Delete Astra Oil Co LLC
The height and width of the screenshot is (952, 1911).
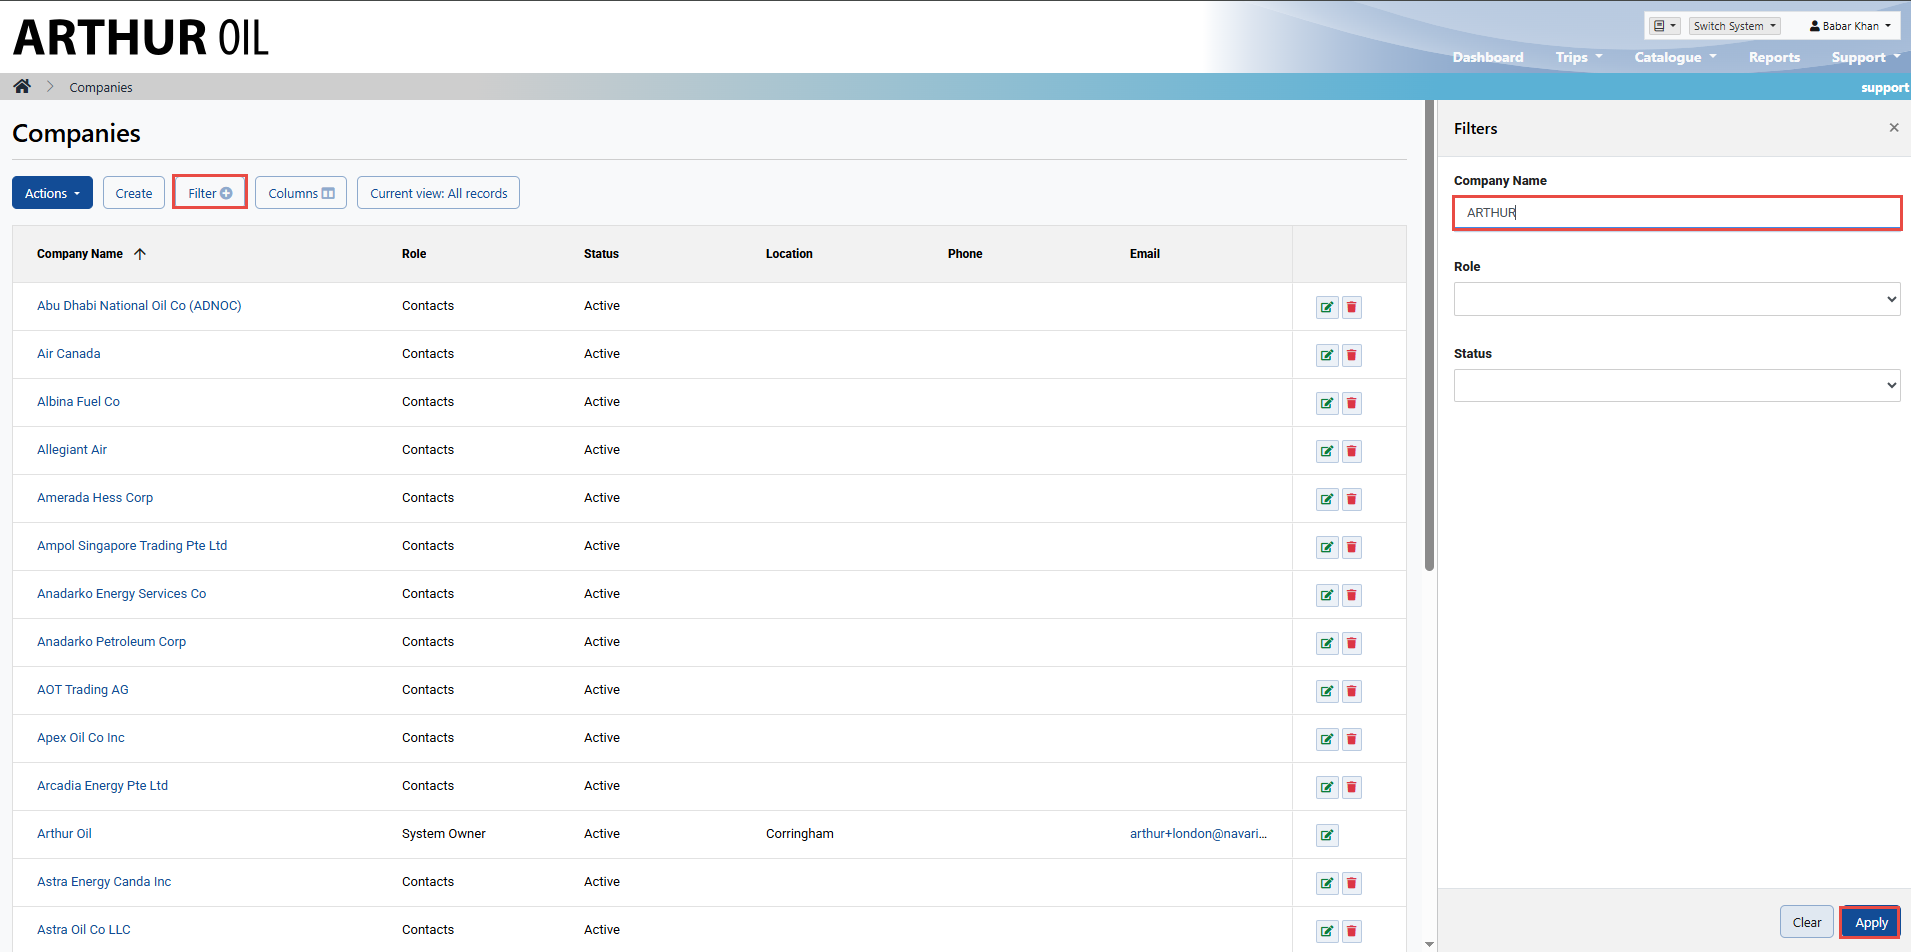[x=1352, y=931]
